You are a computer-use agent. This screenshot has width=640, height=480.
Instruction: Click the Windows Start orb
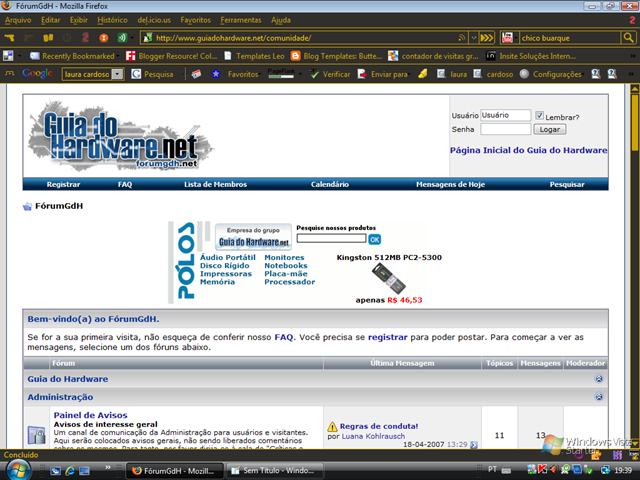[x=18, y=471]
